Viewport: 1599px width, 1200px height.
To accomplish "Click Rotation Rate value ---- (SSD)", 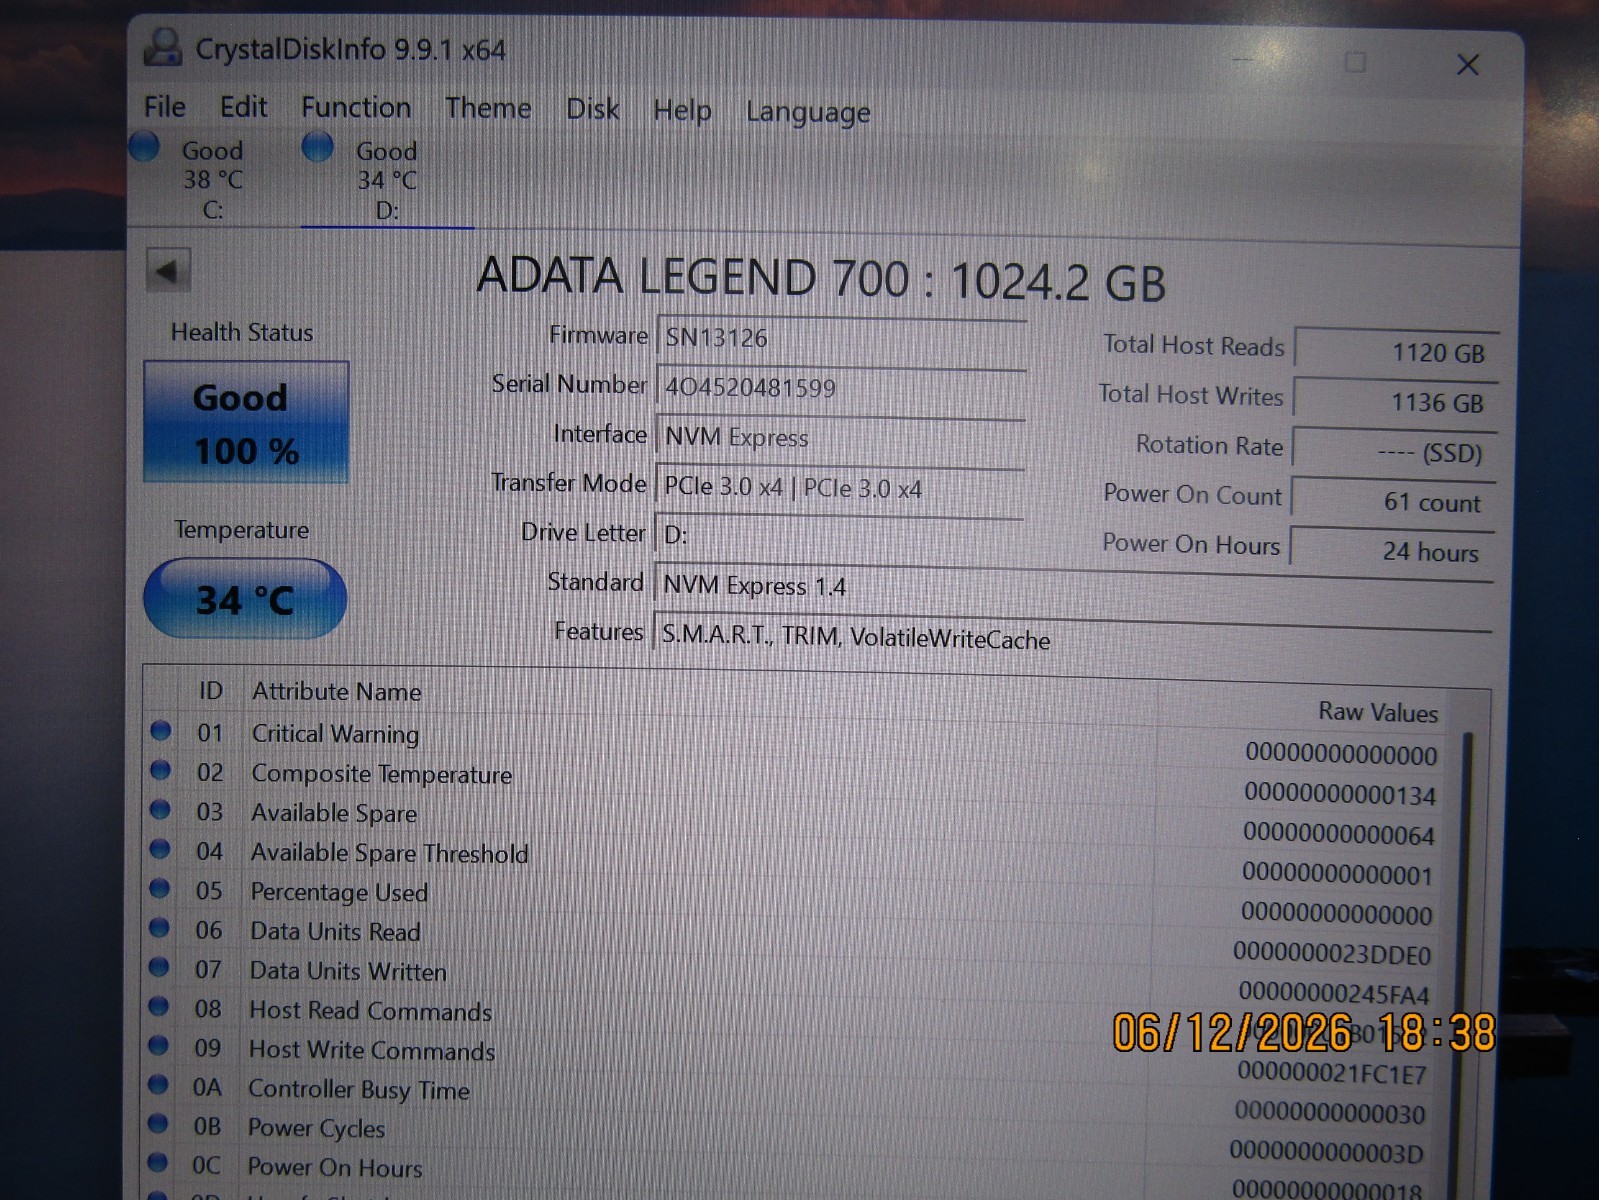I will (x=1394, y=452).
